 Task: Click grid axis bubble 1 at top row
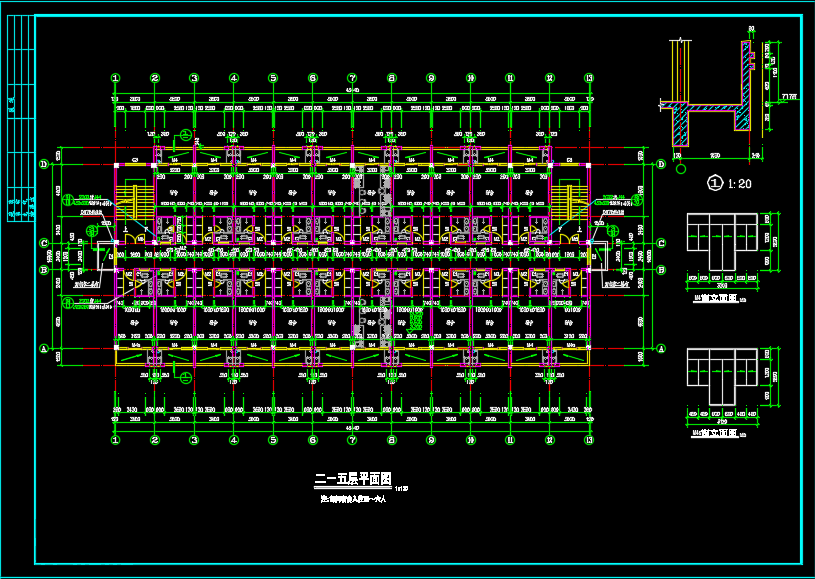pyautogui.click(x=115, y=78)
